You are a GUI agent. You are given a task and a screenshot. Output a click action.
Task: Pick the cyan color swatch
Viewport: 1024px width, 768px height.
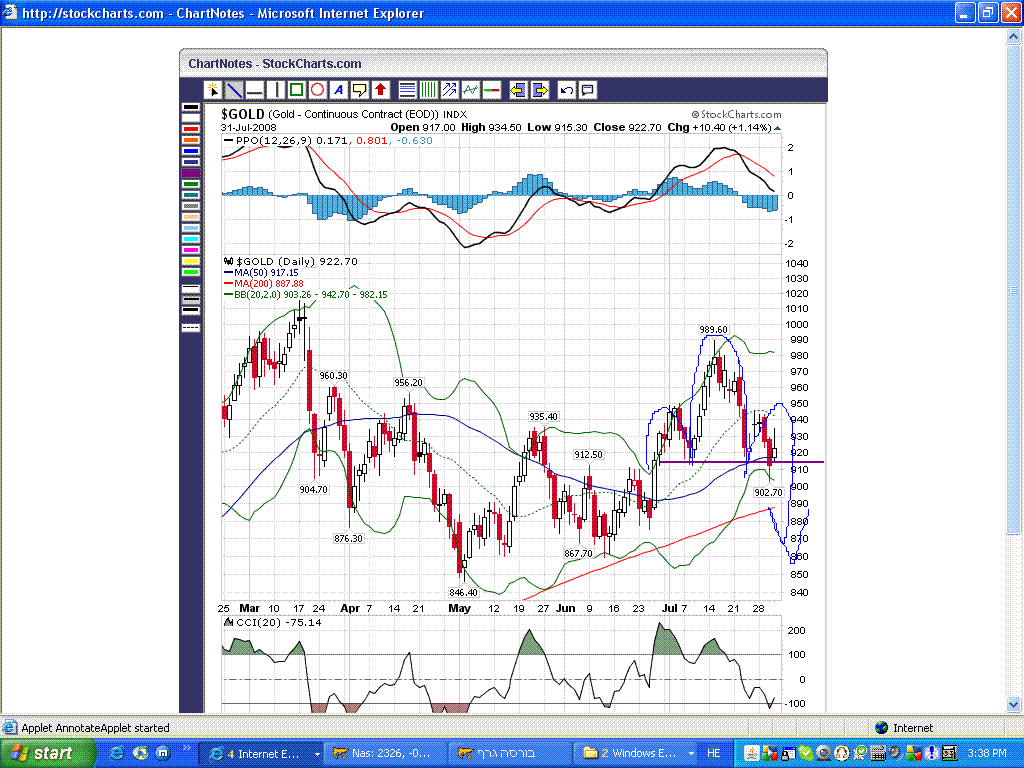(191, 240)
